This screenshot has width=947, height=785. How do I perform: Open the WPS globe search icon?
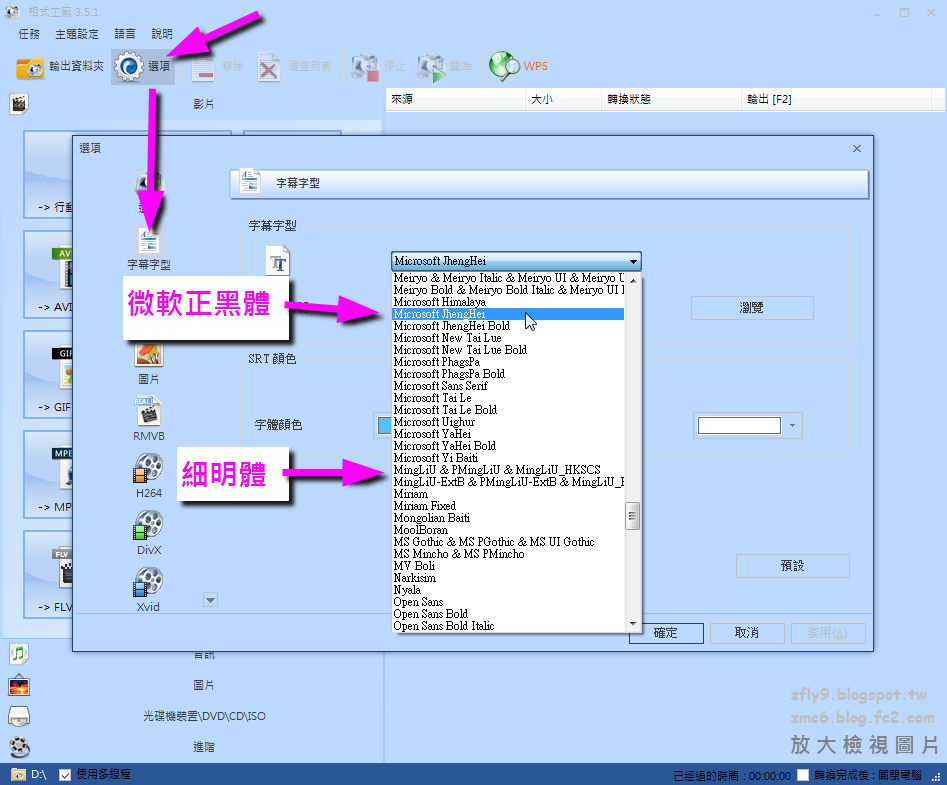point(504,66)
